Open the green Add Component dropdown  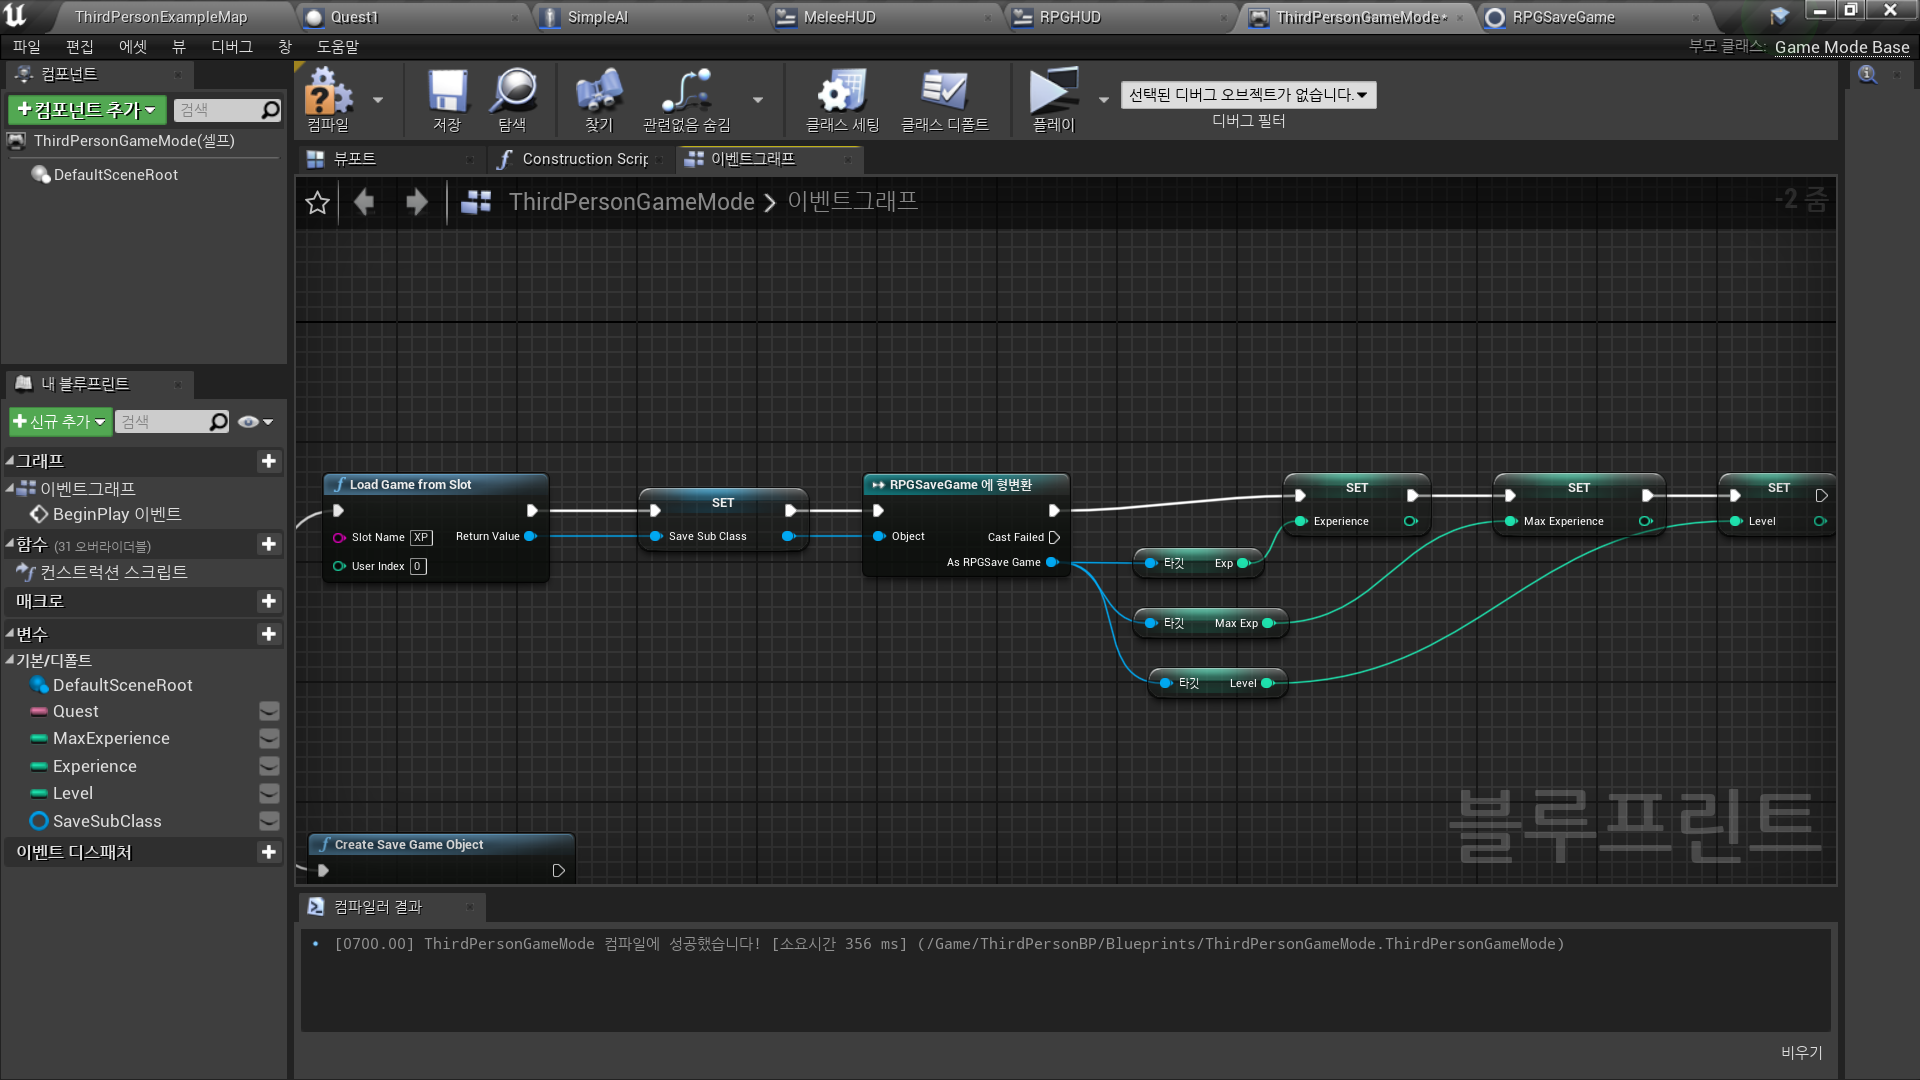87,110
